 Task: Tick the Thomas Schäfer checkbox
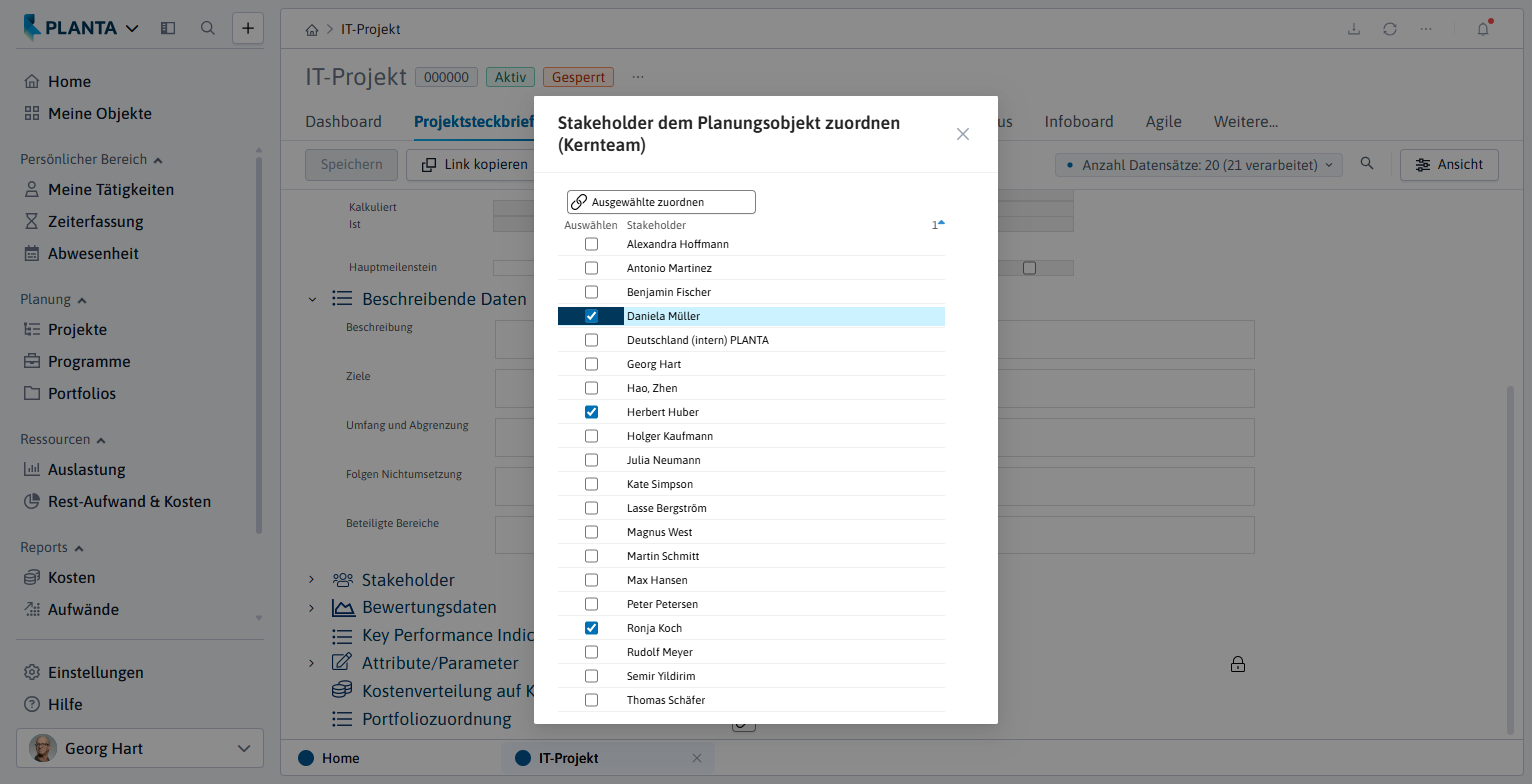(591, 700)
